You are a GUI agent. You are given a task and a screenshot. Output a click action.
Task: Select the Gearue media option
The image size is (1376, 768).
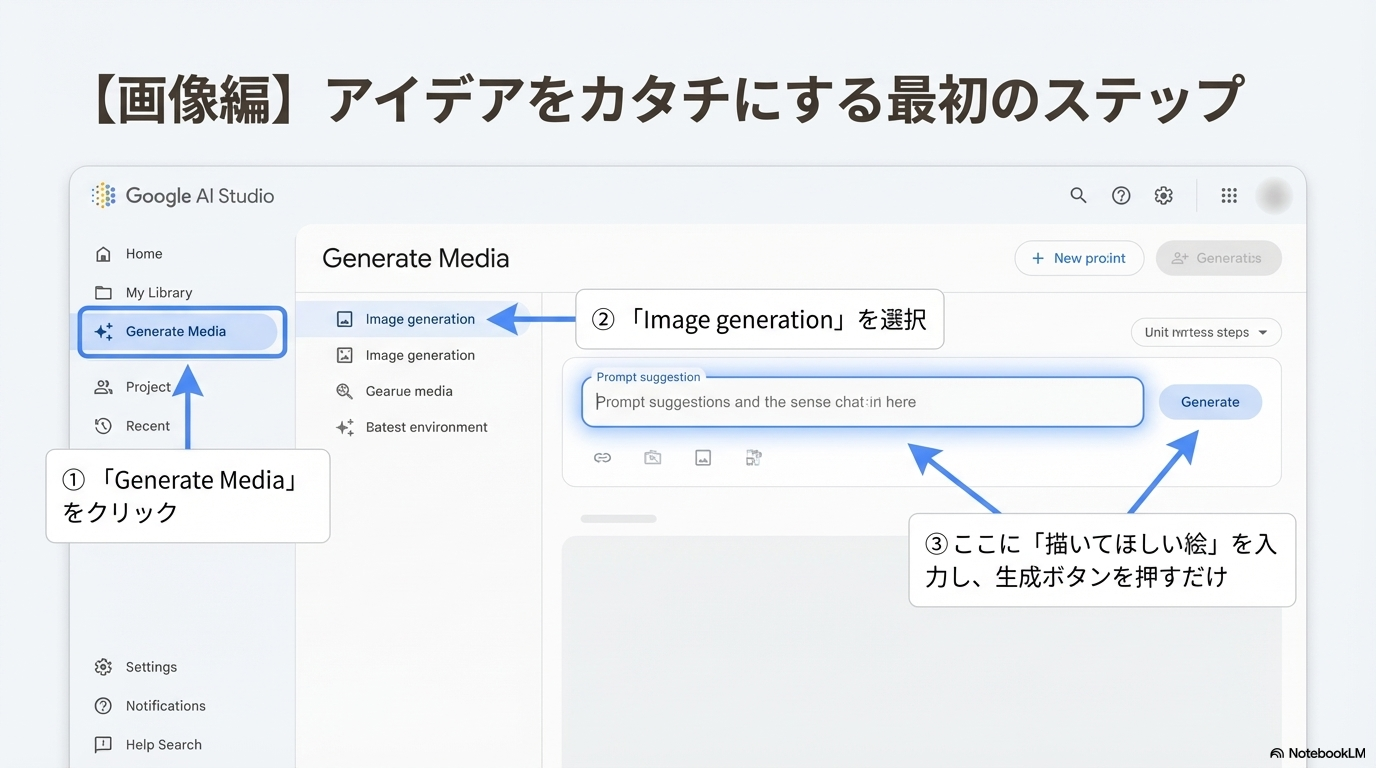click(x=408, y=391)
